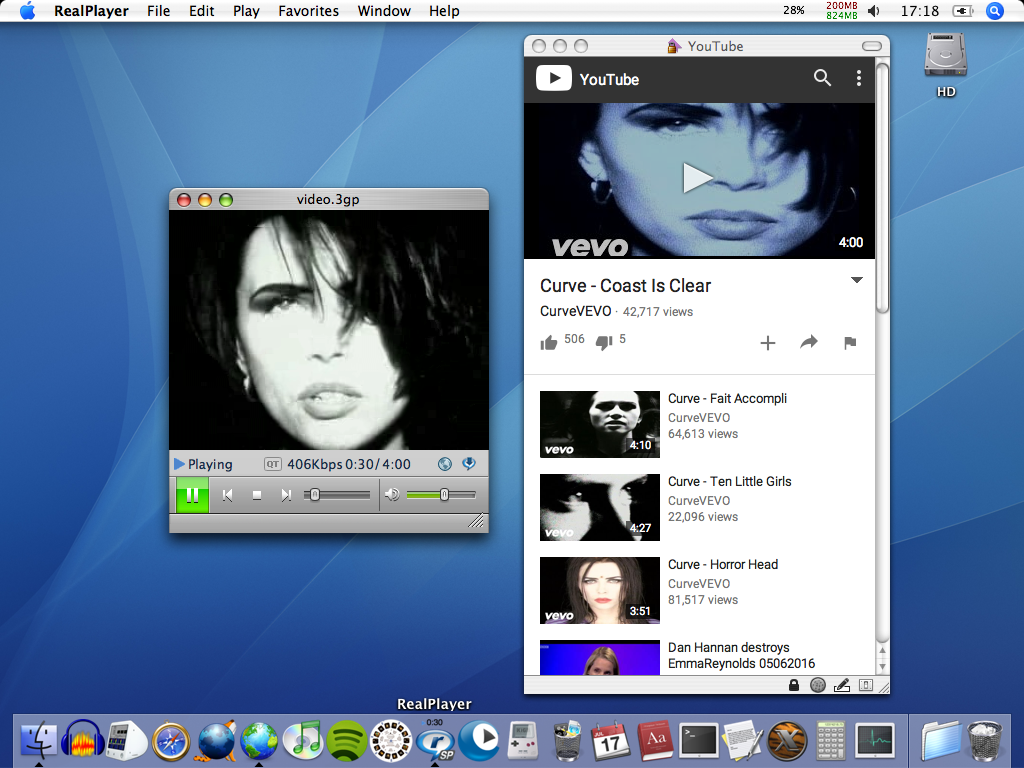Open the Apple menu
Screen dimensions: 1024x768
[x=27, y=11]
